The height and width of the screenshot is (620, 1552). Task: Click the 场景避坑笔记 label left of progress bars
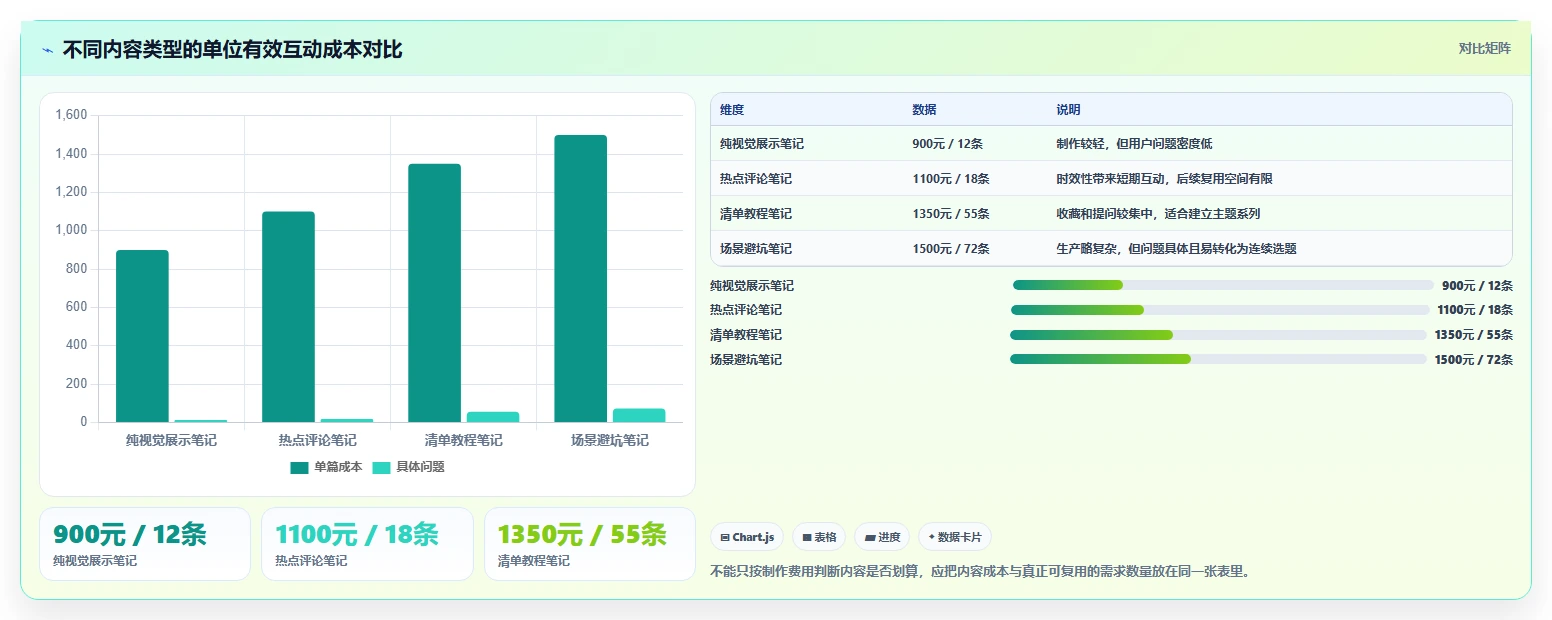pos(746,360)
